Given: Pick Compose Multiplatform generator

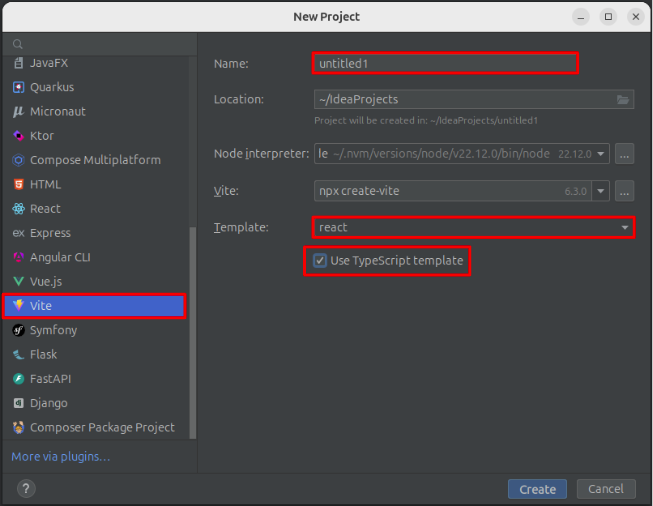Looking at the screenshot, I should coord(94,160).
